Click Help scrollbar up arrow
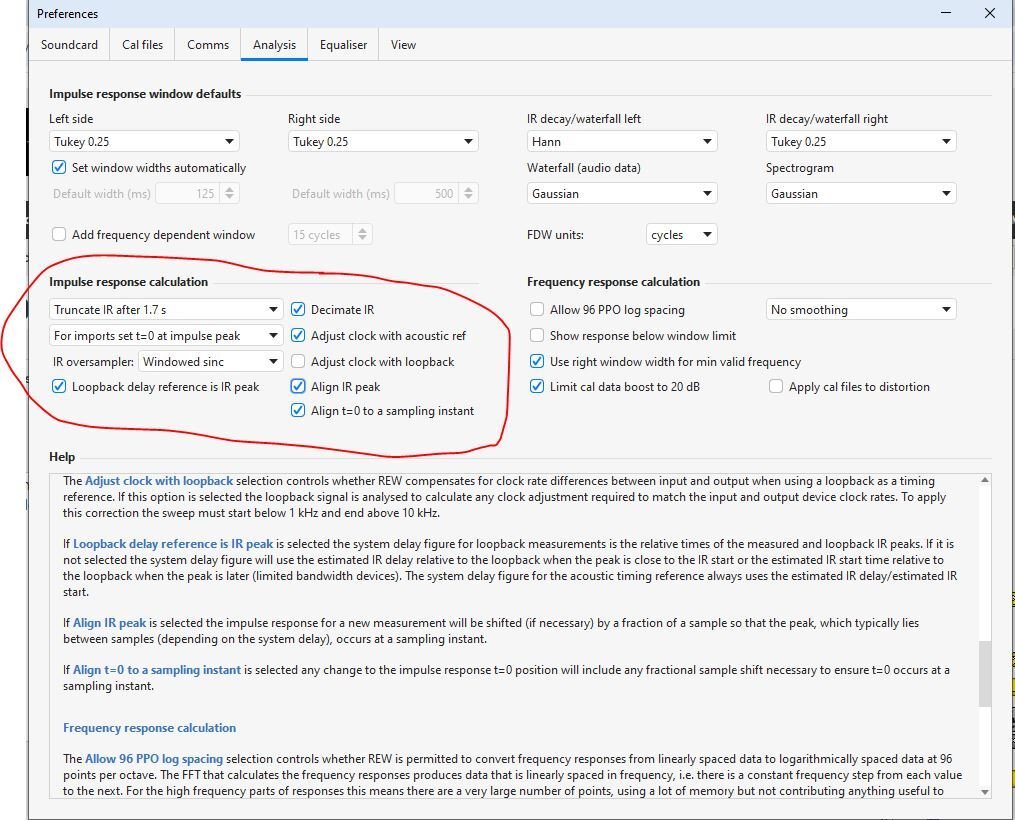1015x820 pixels. [x=985, y=480]
